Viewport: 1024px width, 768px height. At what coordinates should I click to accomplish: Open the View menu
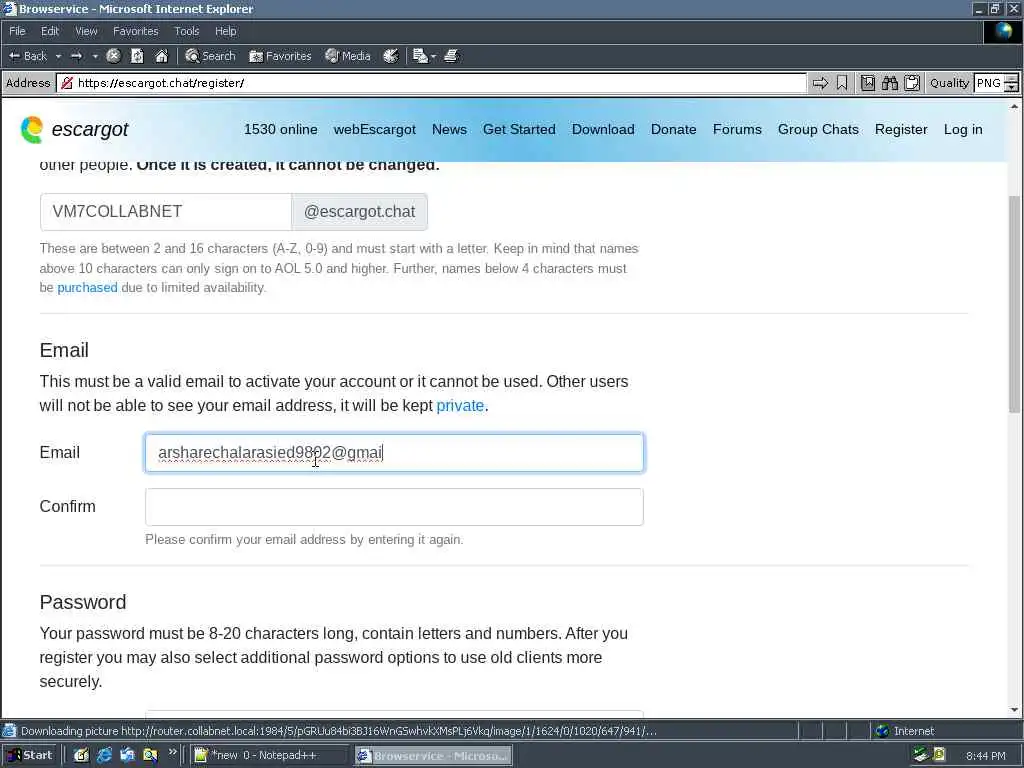click(86, 31)
